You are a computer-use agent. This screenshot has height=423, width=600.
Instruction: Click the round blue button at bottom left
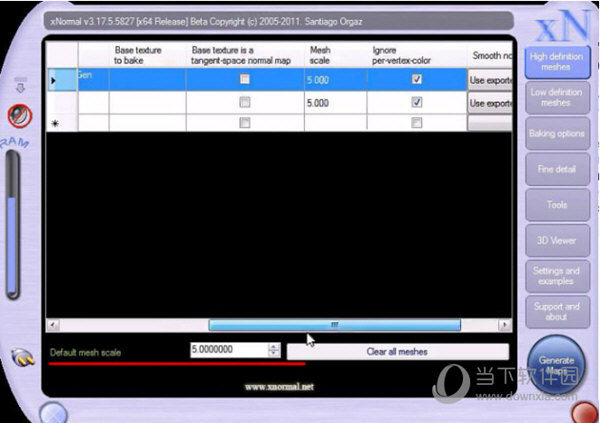click(x=53, y=413)
